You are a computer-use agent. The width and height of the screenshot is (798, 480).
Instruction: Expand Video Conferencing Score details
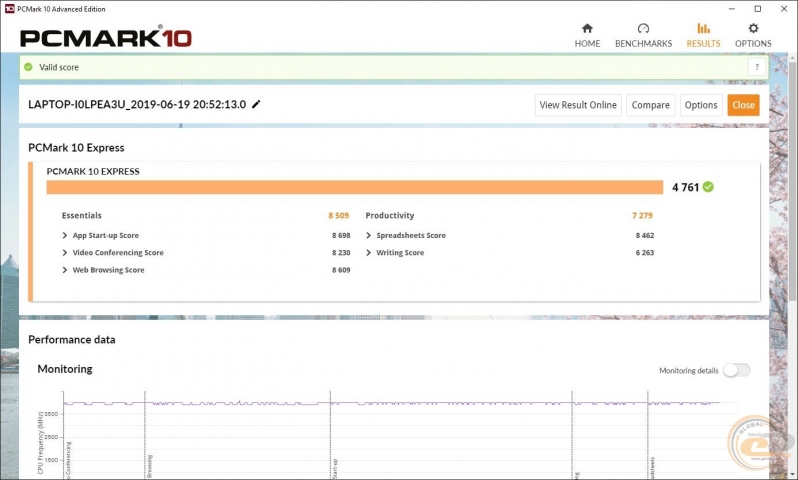tap(65, 252)
